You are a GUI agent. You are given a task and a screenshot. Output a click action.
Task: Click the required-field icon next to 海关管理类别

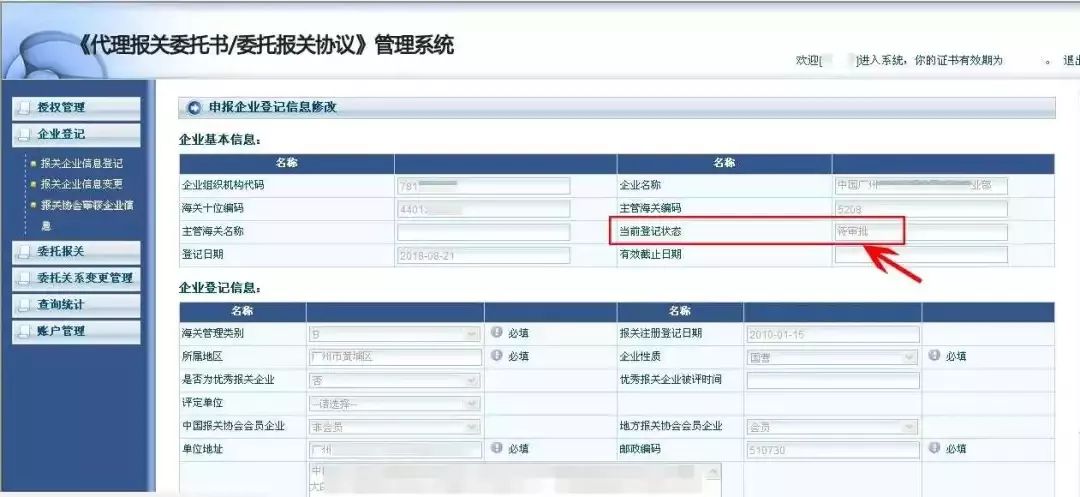pos(496,333)
